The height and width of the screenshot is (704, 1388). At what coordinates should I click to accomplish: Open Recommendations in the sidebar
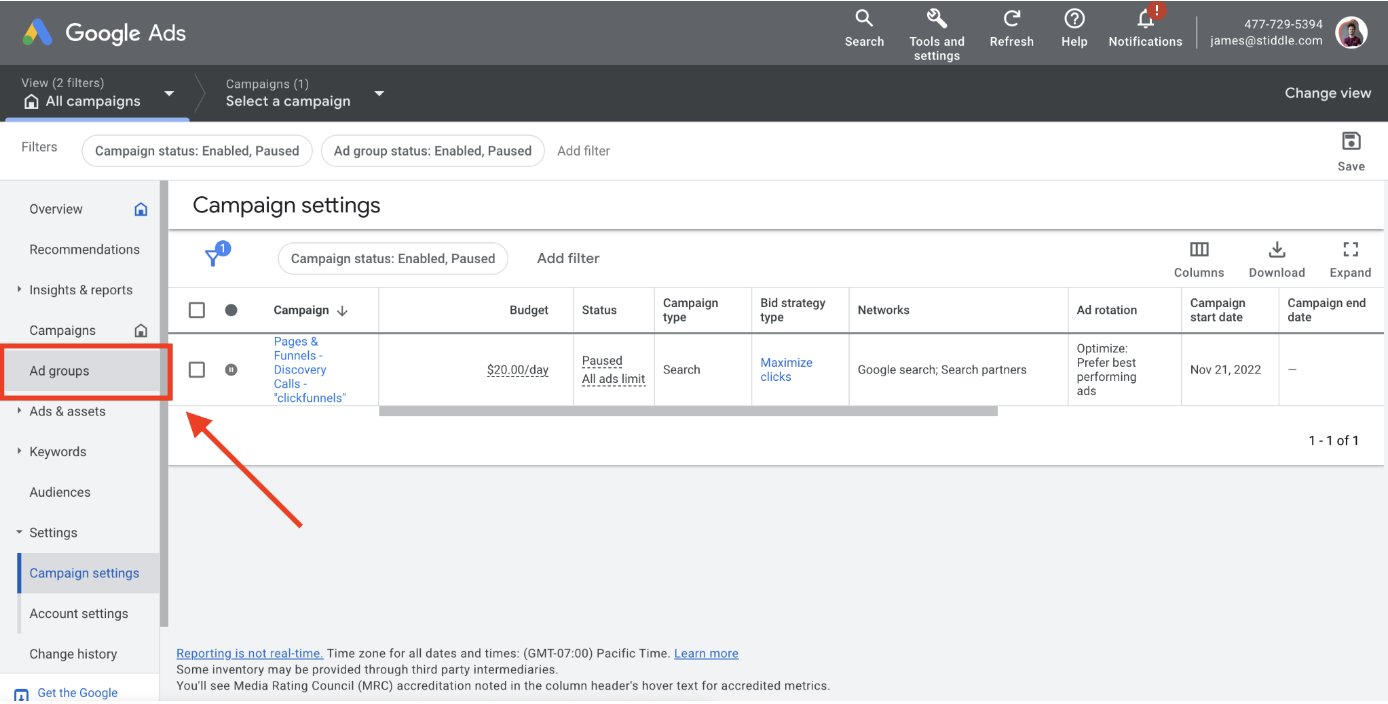[x=85, y=250]
